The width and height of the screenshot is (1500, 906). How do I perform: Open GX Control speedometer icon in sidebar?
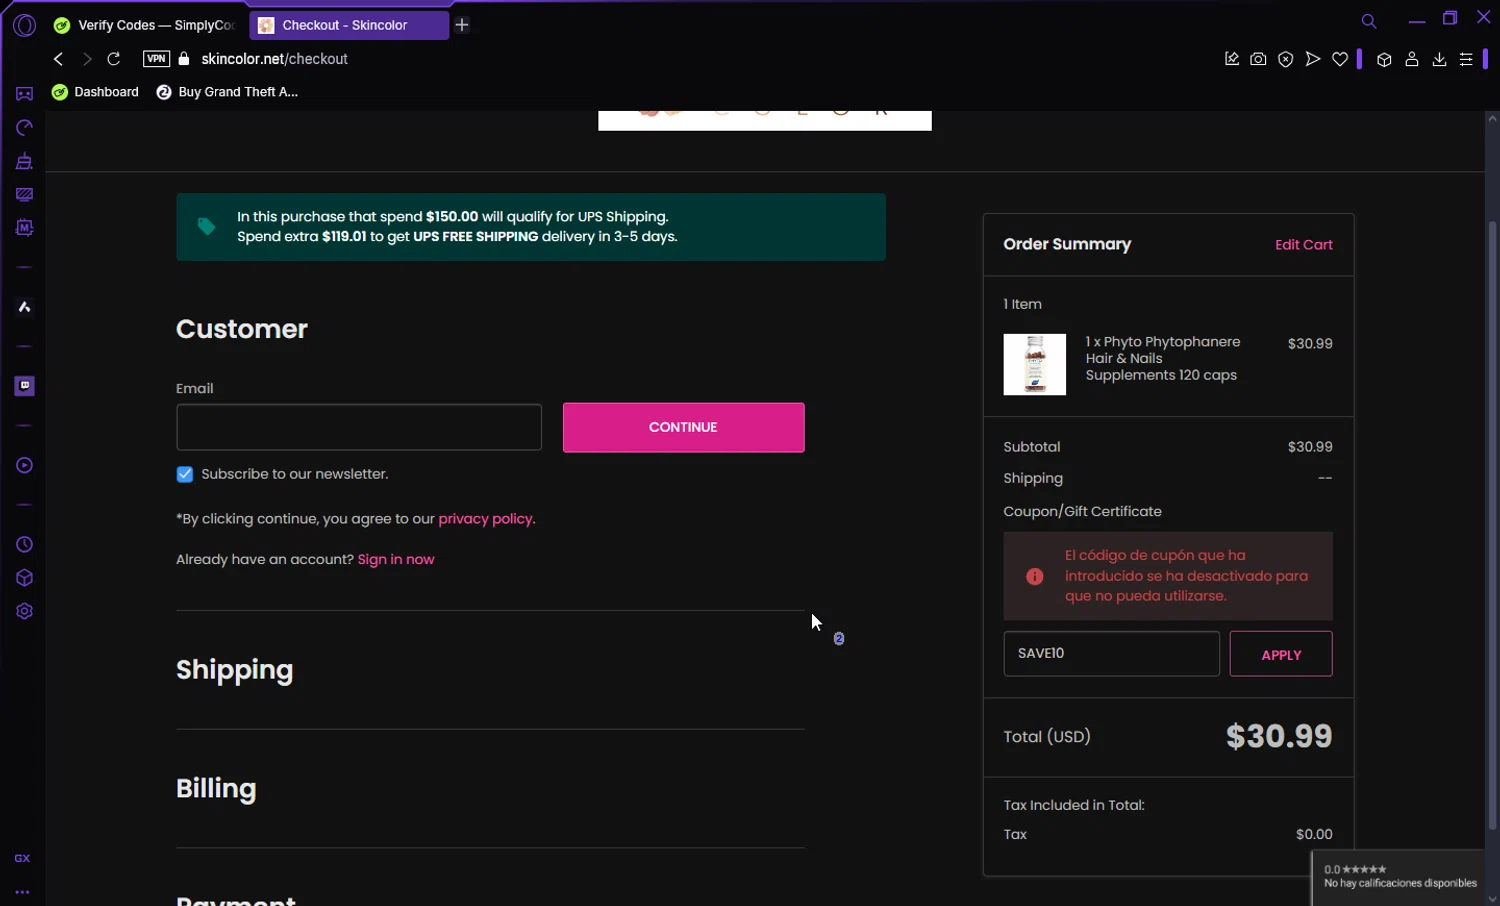point(24,128)
